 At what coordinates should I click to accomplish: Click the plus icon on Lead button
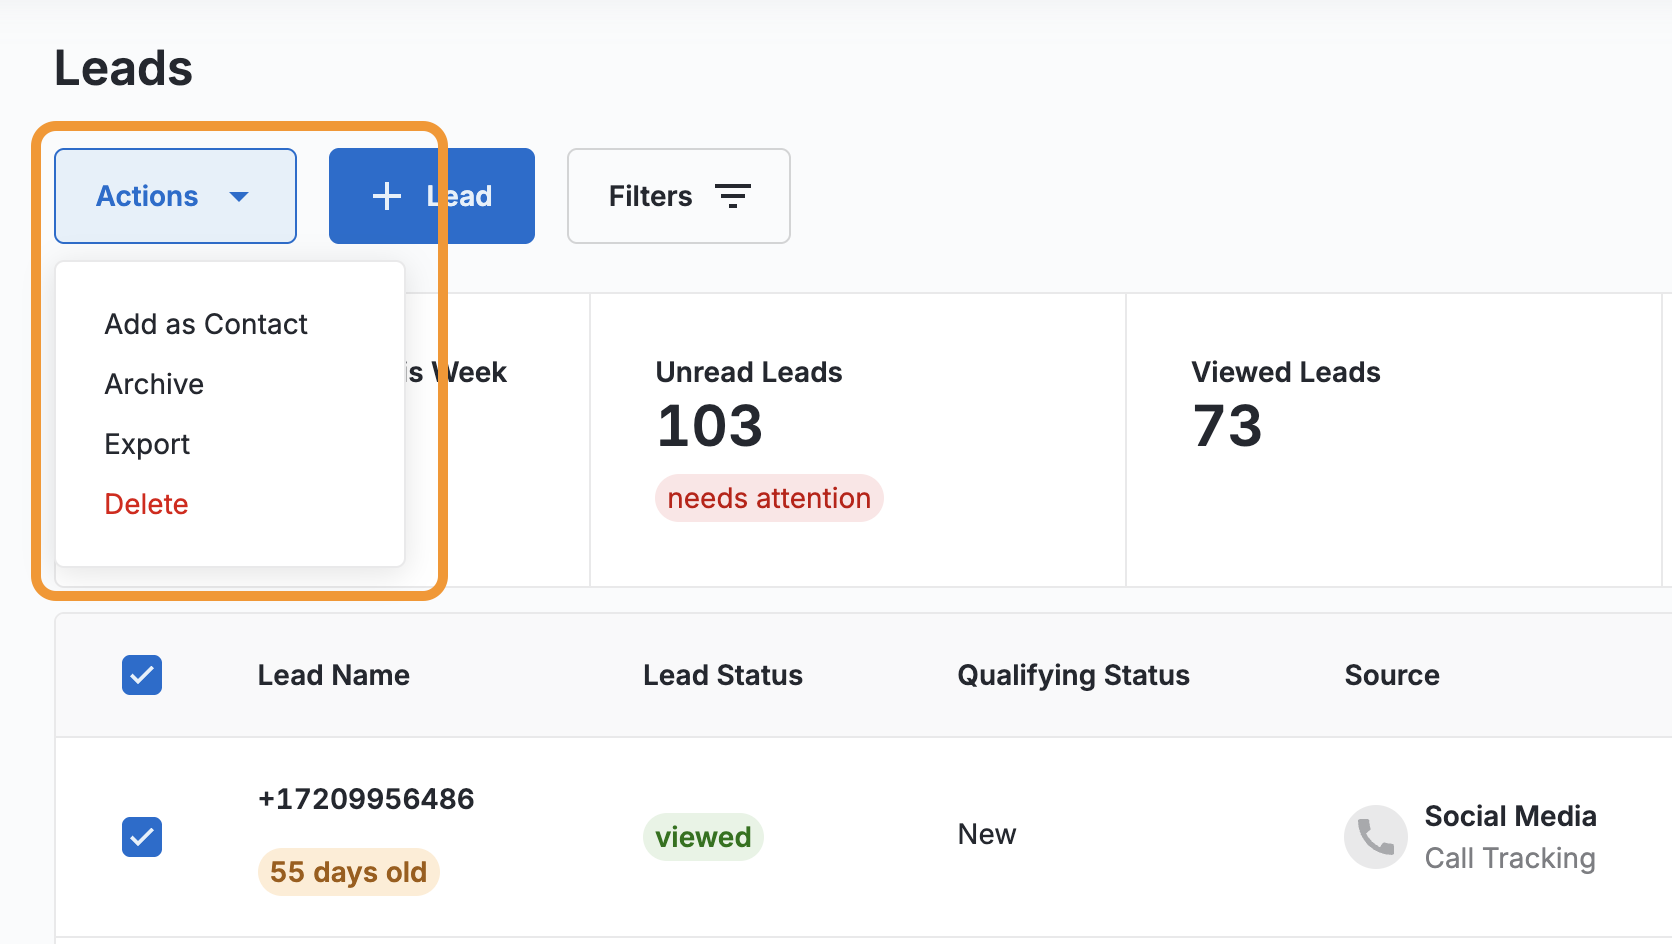[x=387, y=196]
